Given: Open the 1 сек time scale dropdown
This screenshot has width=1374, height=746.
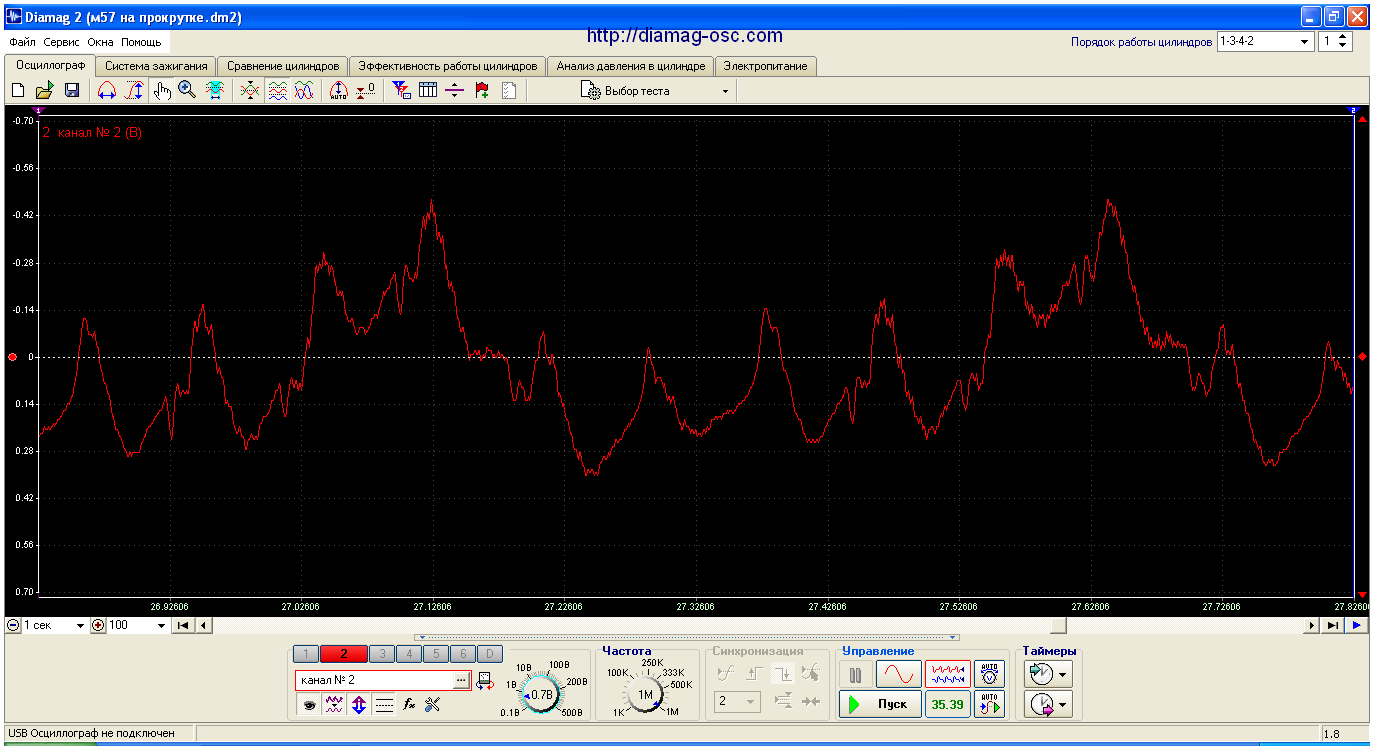Looking at the screenshot, I should pos(54,625).
